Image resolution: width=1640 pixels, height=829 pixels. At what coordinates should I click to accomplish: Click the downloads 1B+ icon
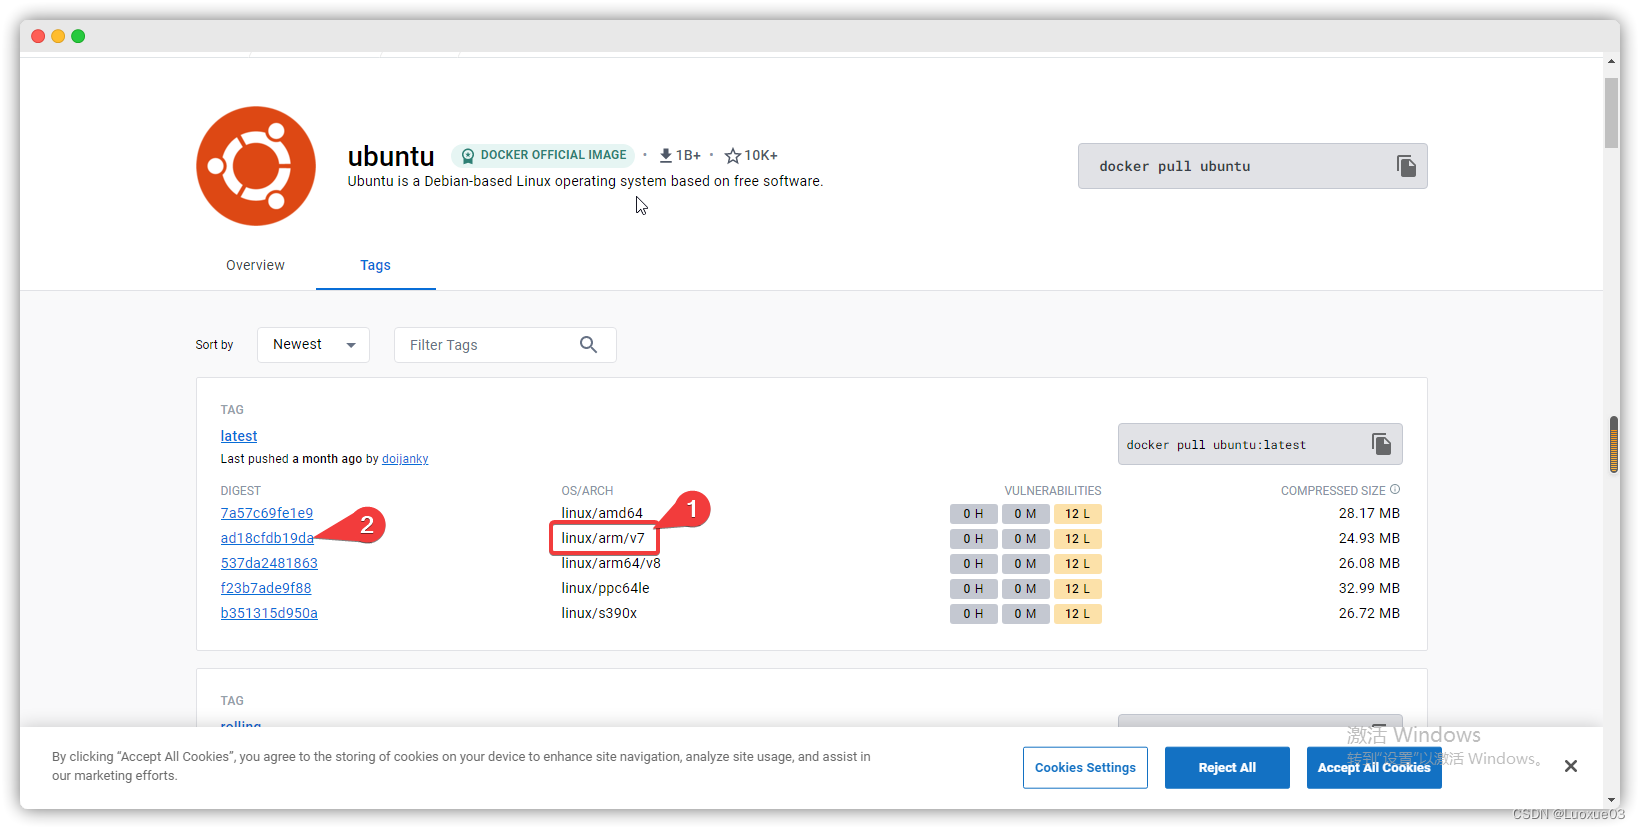coord(666,155)
